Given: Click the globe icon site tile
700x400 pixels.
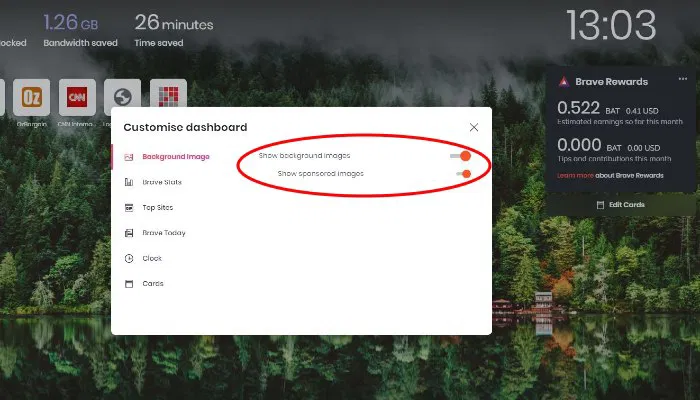Looking at the screenshot, I should coord(123,98).
